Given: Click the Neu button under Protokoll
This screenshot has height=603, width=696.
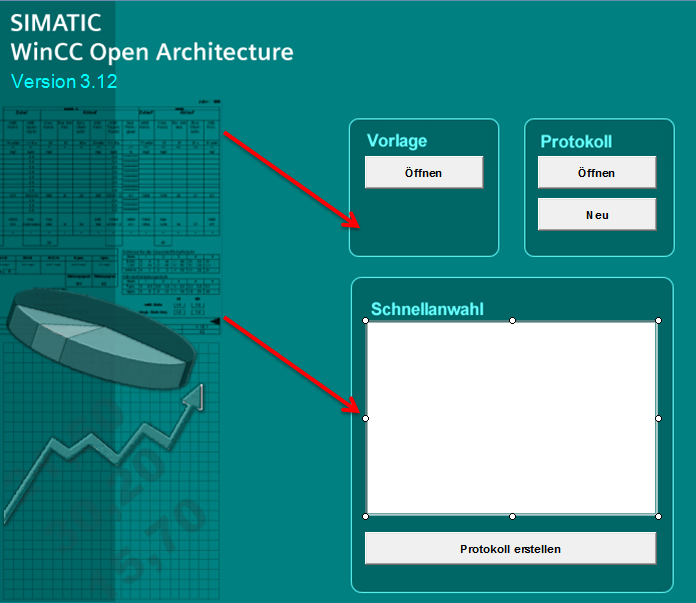Looking at the screenshot, I should 597,214.
